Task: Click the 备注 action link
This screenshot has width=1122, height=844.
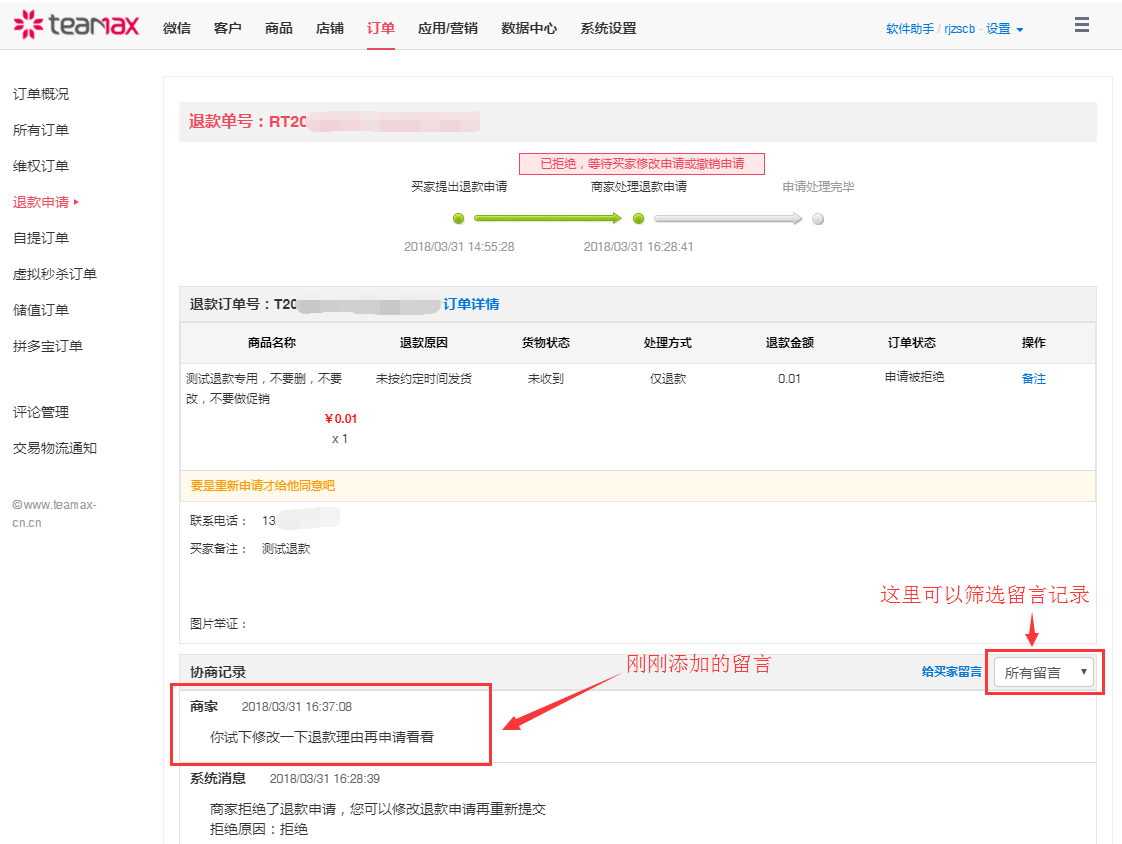Action: coord(1033,379)
